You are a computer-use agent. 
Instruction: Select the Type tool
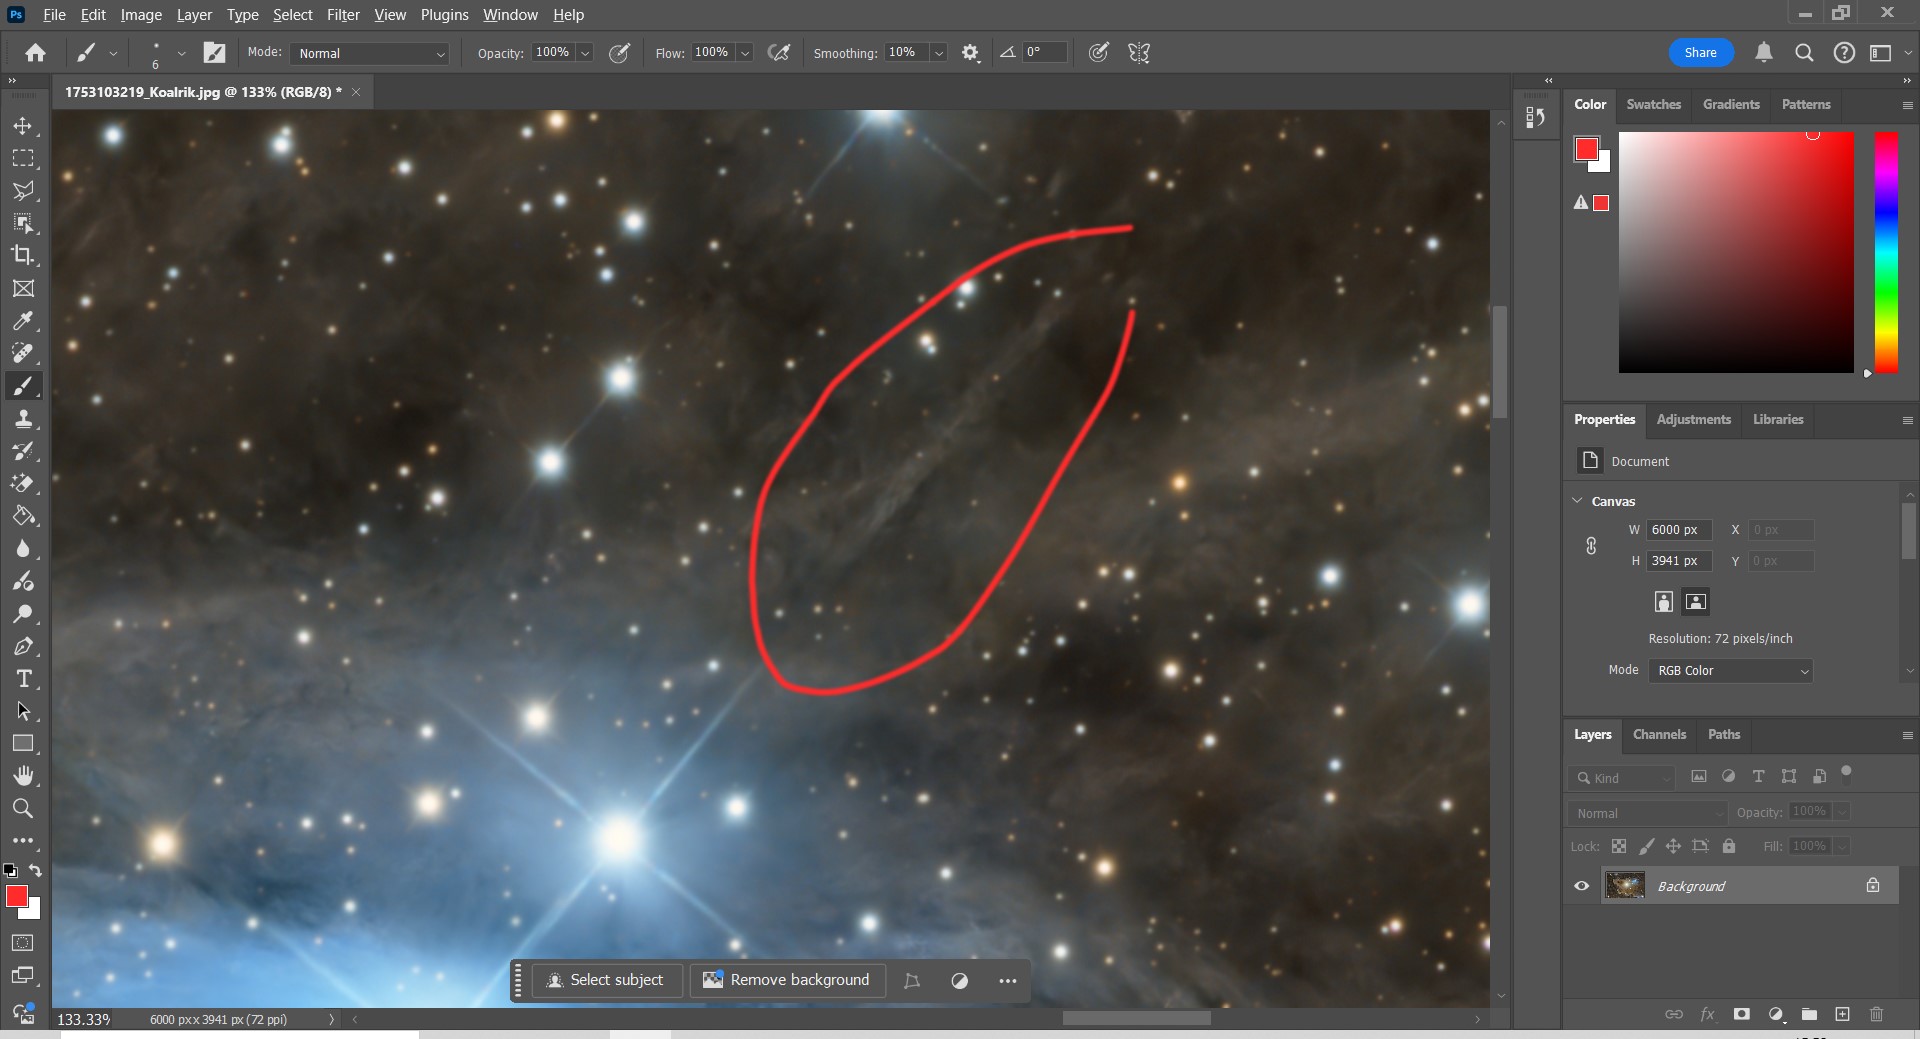tap(23, 679)
